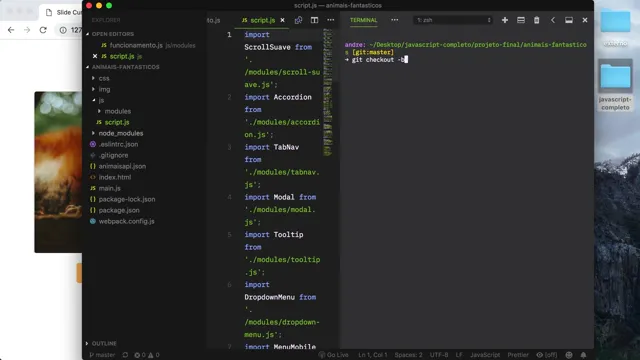Go forward in the browser window

[27, 30]
